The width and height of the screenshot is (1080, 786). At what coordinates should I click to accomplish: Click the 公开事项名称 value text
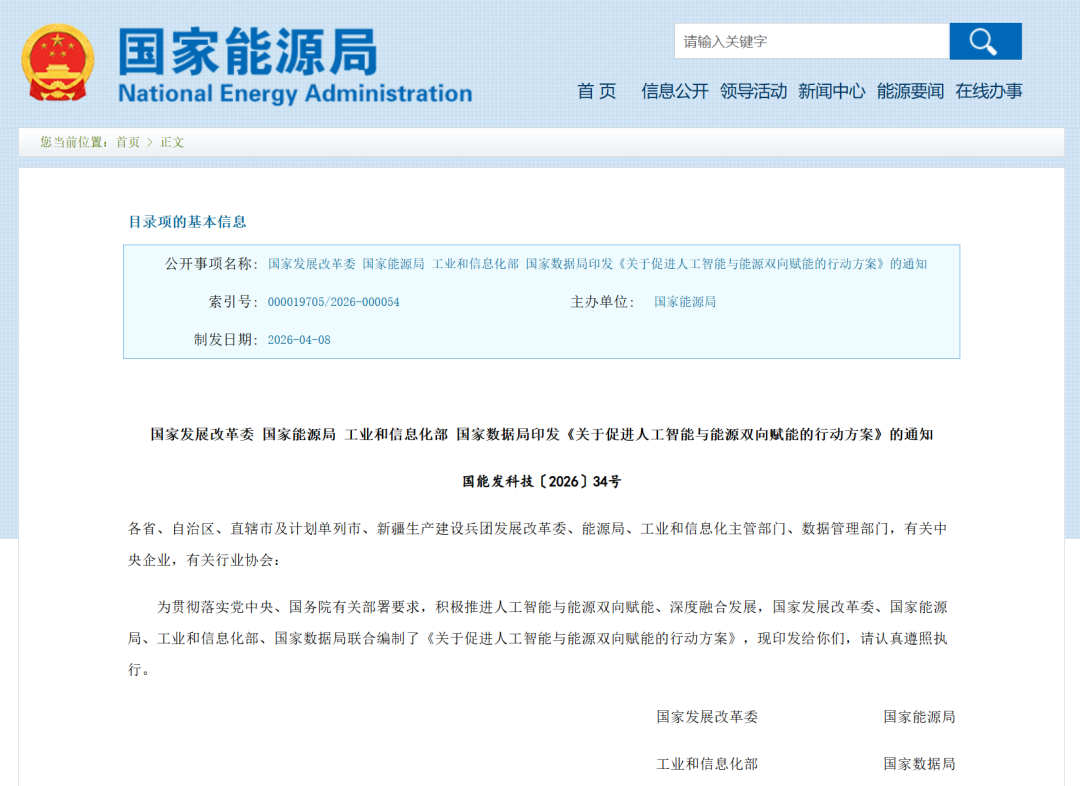coord(597,264)
